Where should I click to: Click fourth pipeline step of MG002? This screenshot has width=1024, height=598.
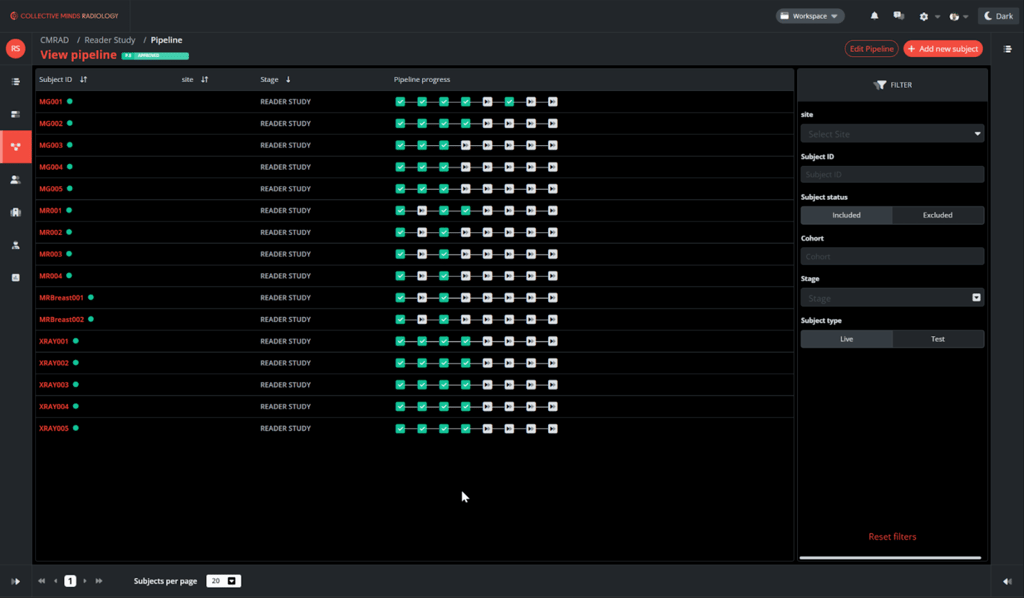tap(466, 123)
